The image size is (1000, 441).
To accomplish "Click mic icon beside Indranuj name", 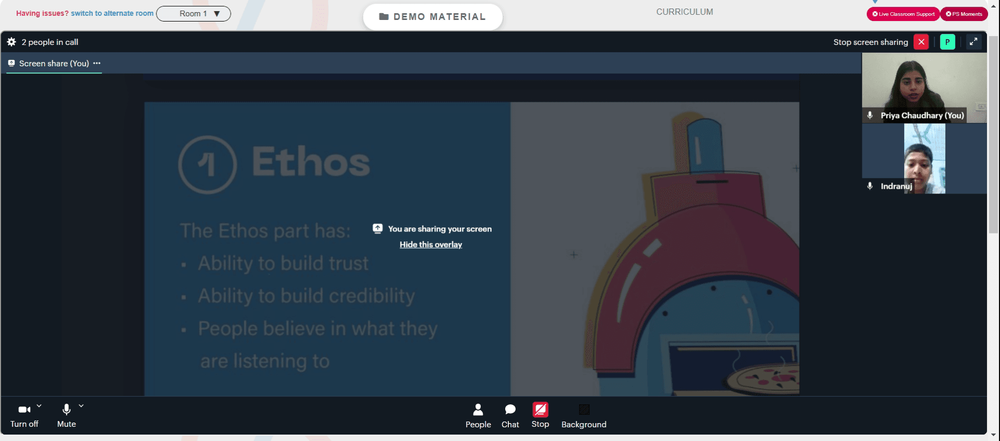I will (869, 186).
